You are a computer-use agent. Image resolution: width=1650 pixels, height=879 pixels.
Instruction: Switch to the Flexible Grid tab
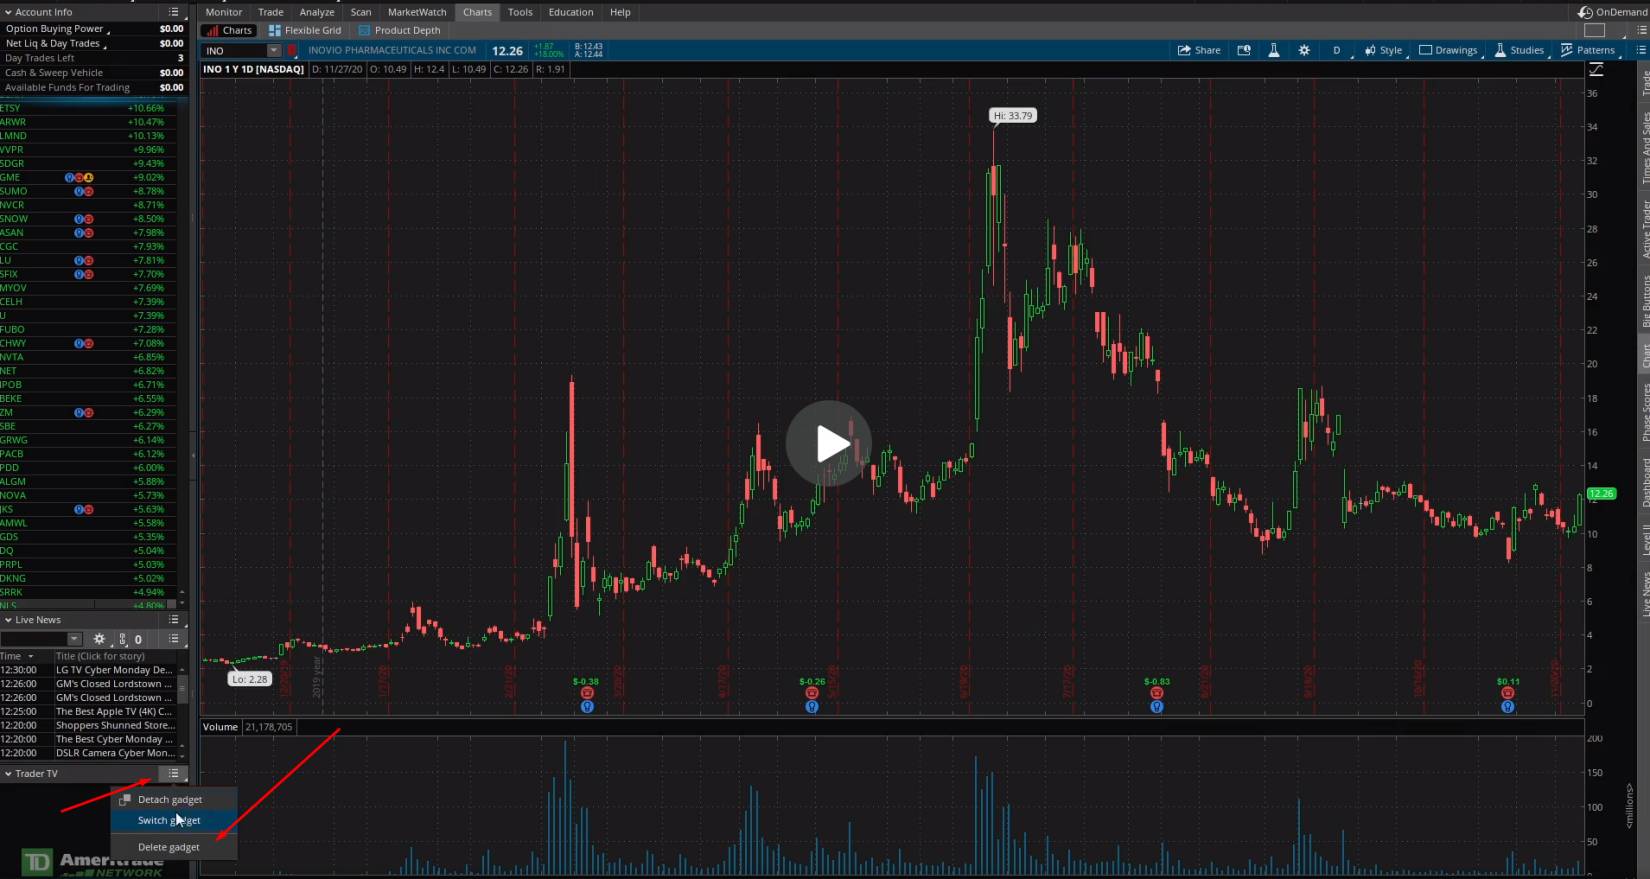pyautogui.click(x=305, y=30)
